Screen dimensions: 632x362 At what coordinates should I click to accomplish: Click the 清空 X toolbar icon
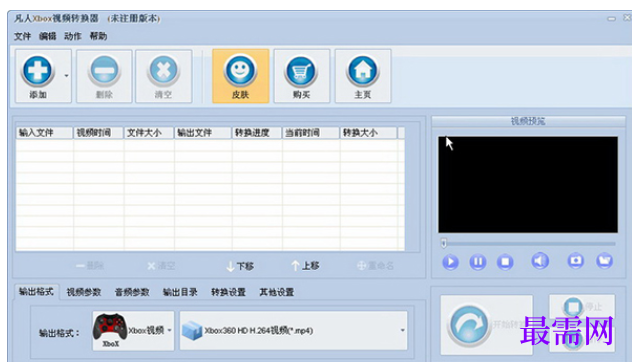tap(163, 71)
